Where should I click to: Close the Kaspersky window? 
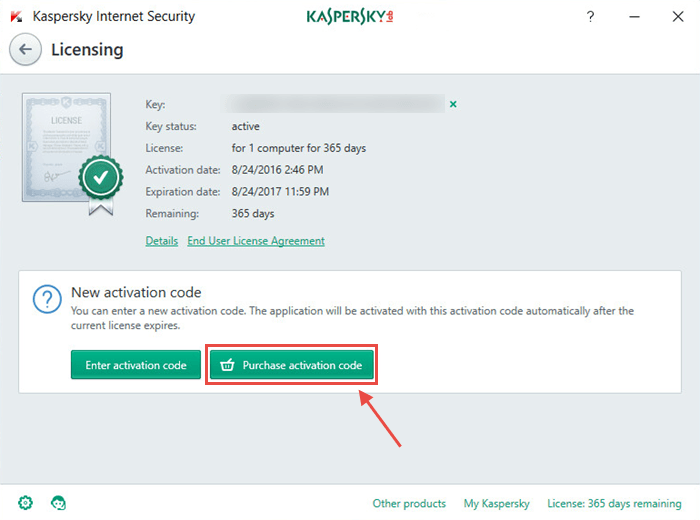pyautogui.click(x=678, y=17)
